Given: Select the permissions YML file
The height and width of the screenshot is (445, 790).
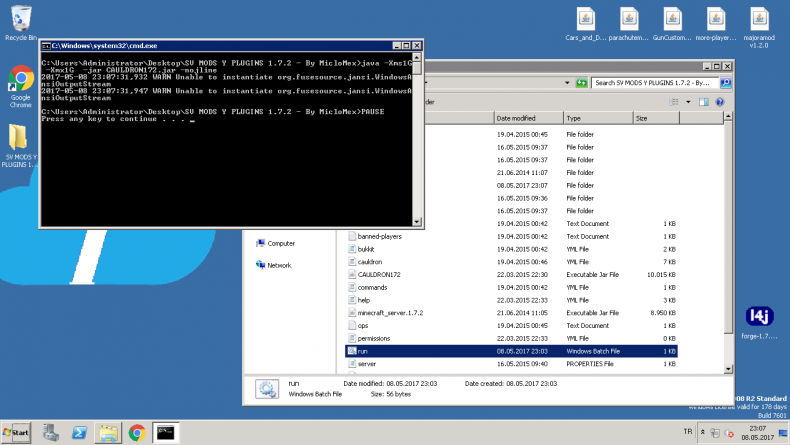Looking at the screenshot, I should pyautogui.click(x=511, y=338).
